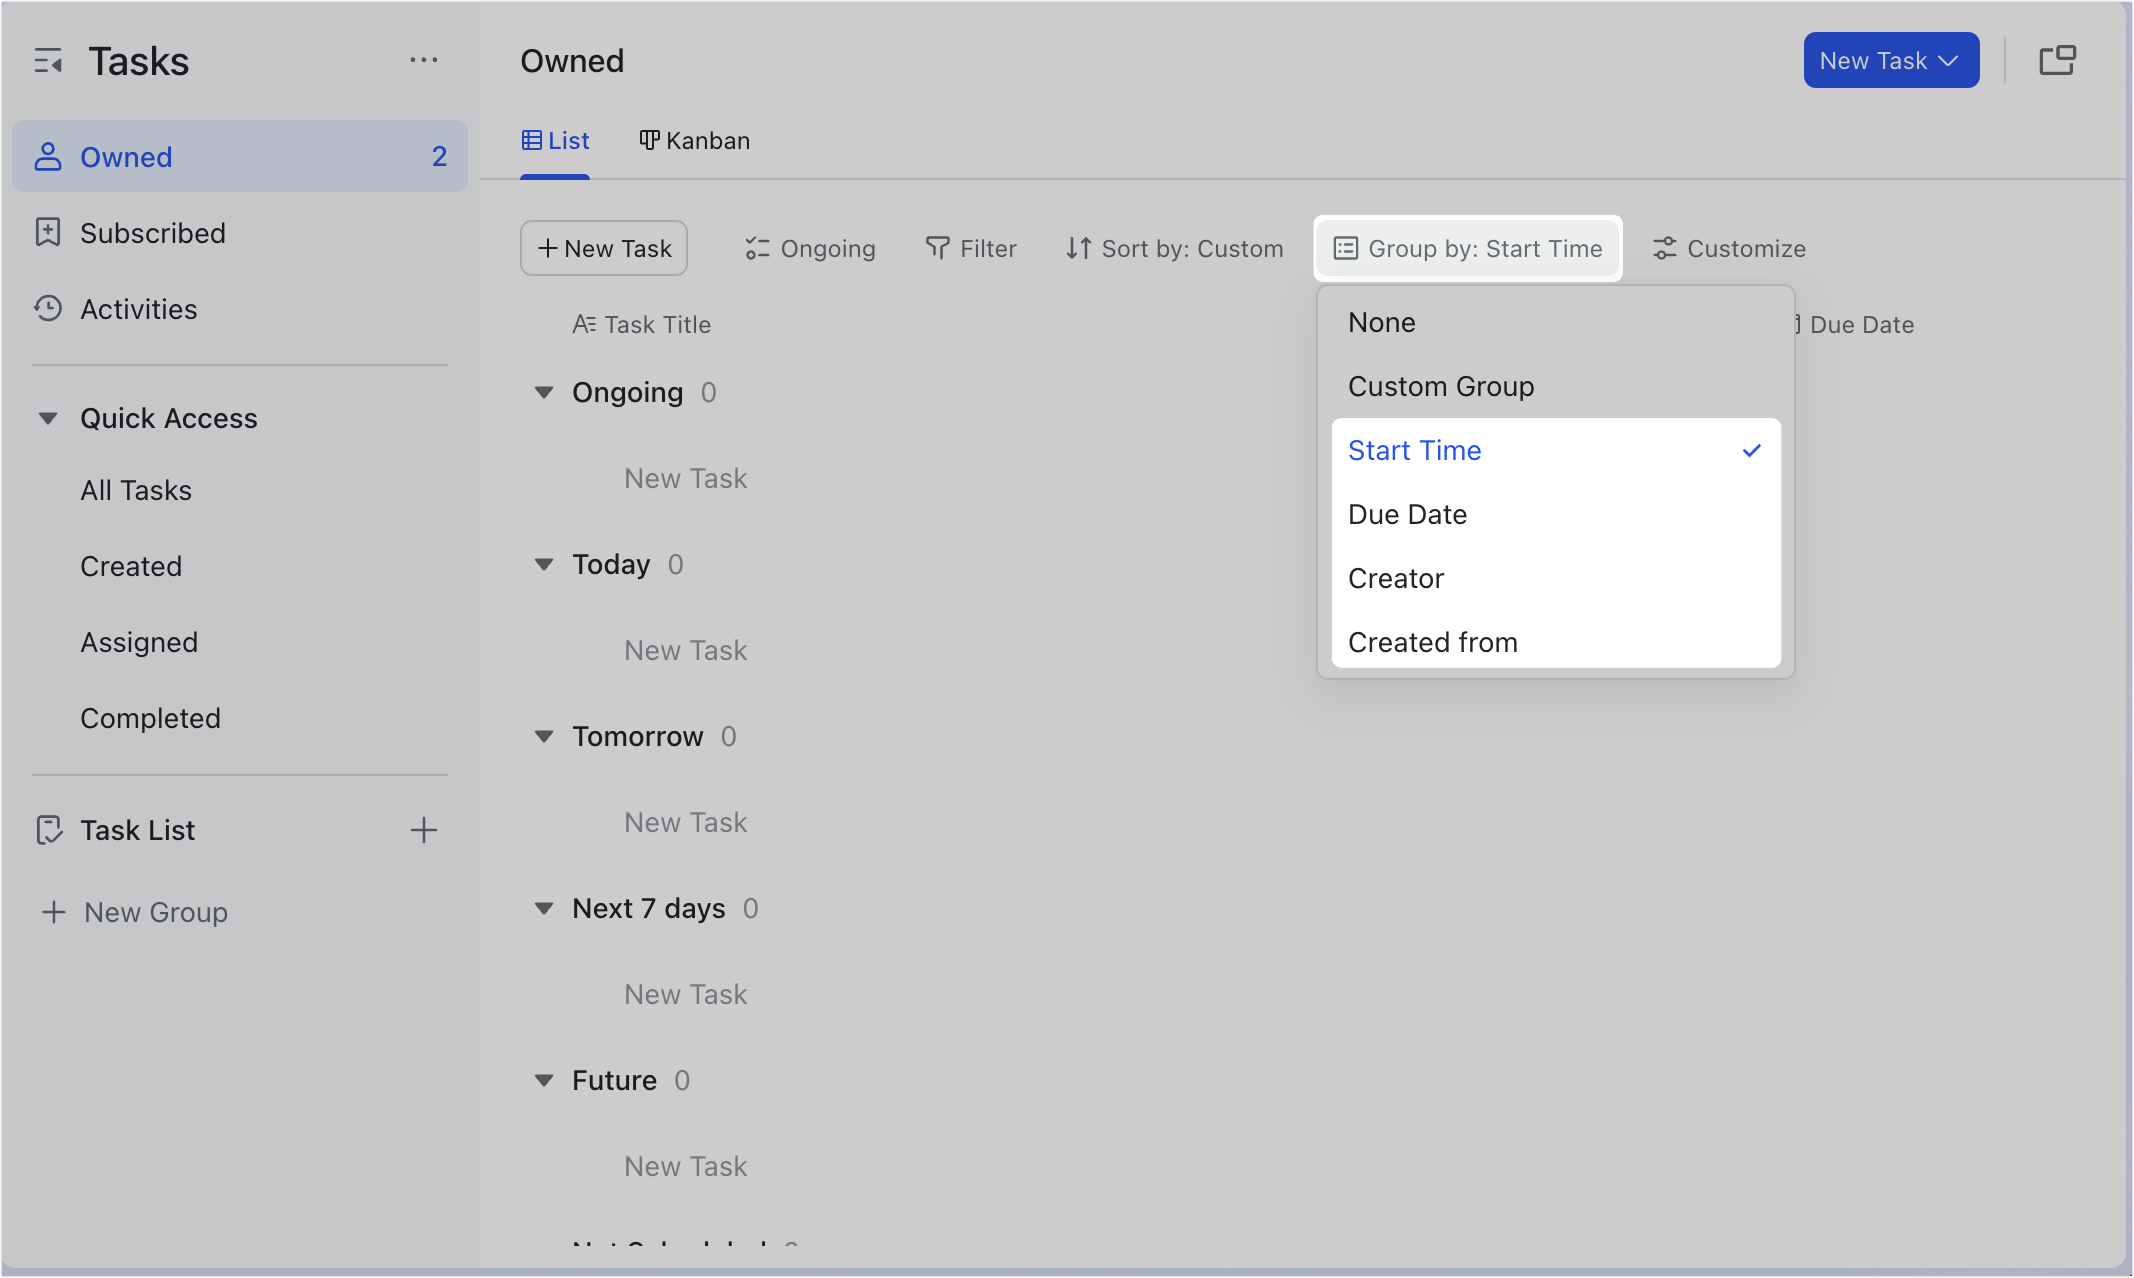Image resolution: width=2134 pixels, height=1278 pixels.
Task: Select Start Time grouping option
Action: 1556,450
